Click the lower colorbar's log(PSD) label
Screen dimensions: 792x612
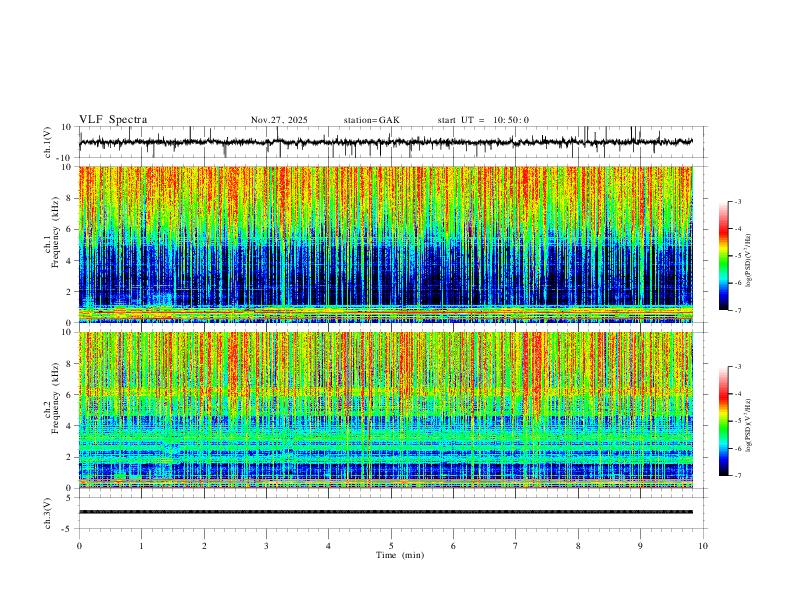coord(749,426)
